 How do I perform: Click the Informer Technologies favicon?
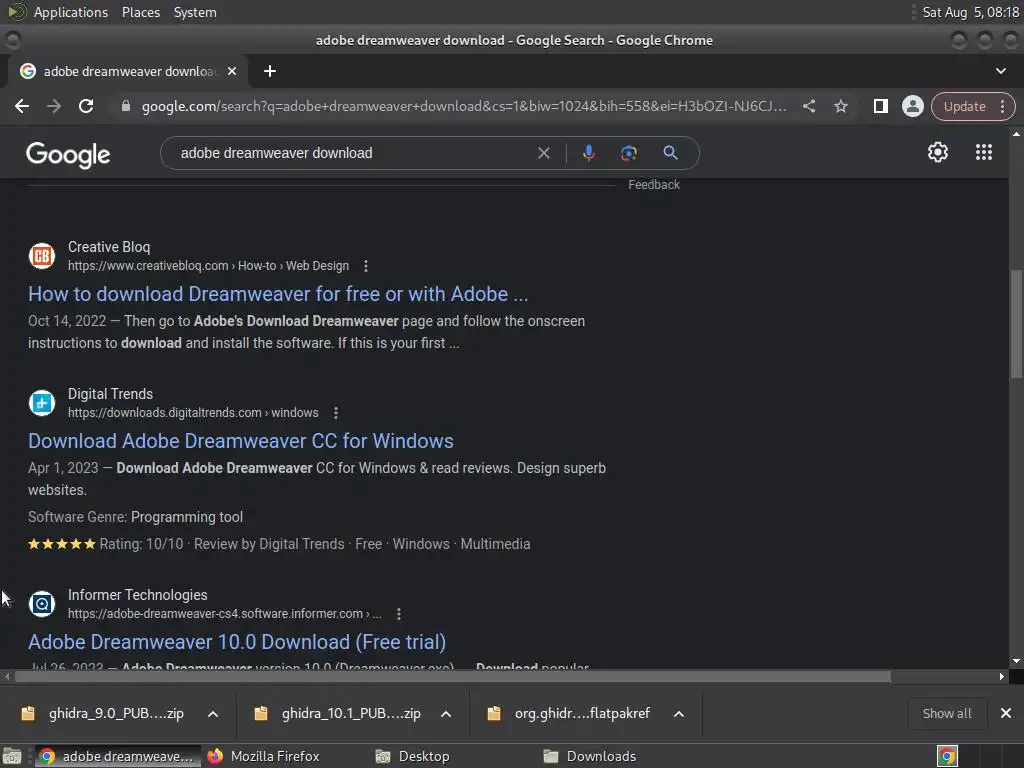coord(42,604)
